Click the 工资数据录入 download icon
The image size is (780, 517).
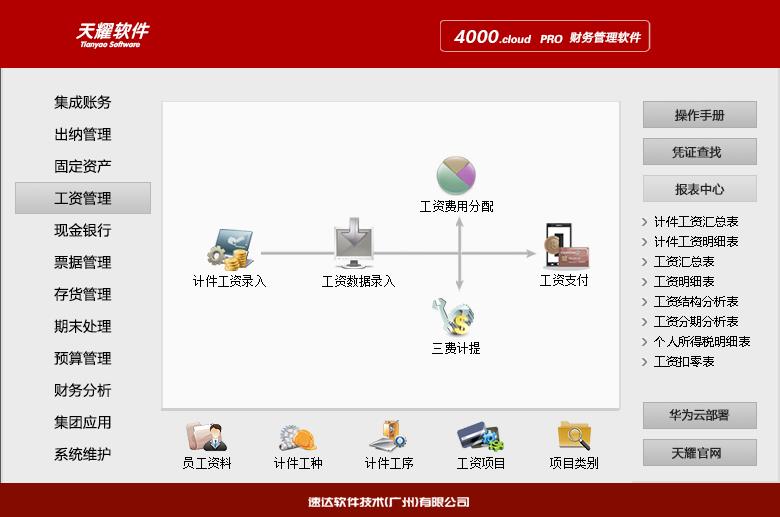click(x=357, y=243)
